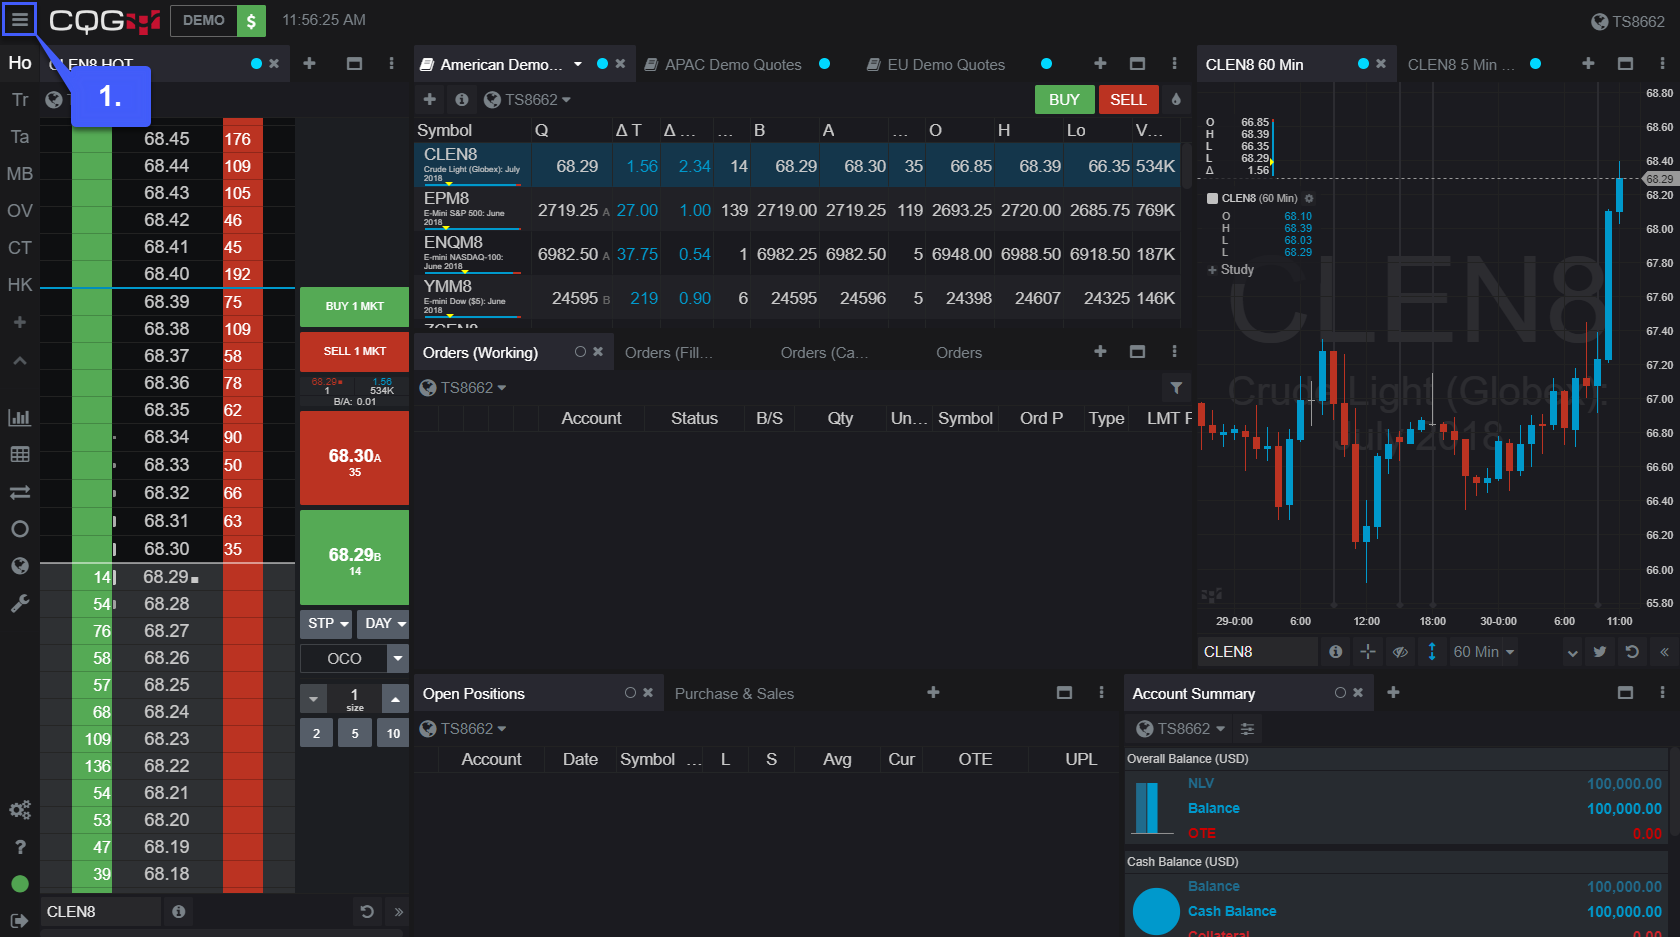1680x937 pixels.
Task: Add a new page with sidebar plus icon
Action: [x=20, y=322]
